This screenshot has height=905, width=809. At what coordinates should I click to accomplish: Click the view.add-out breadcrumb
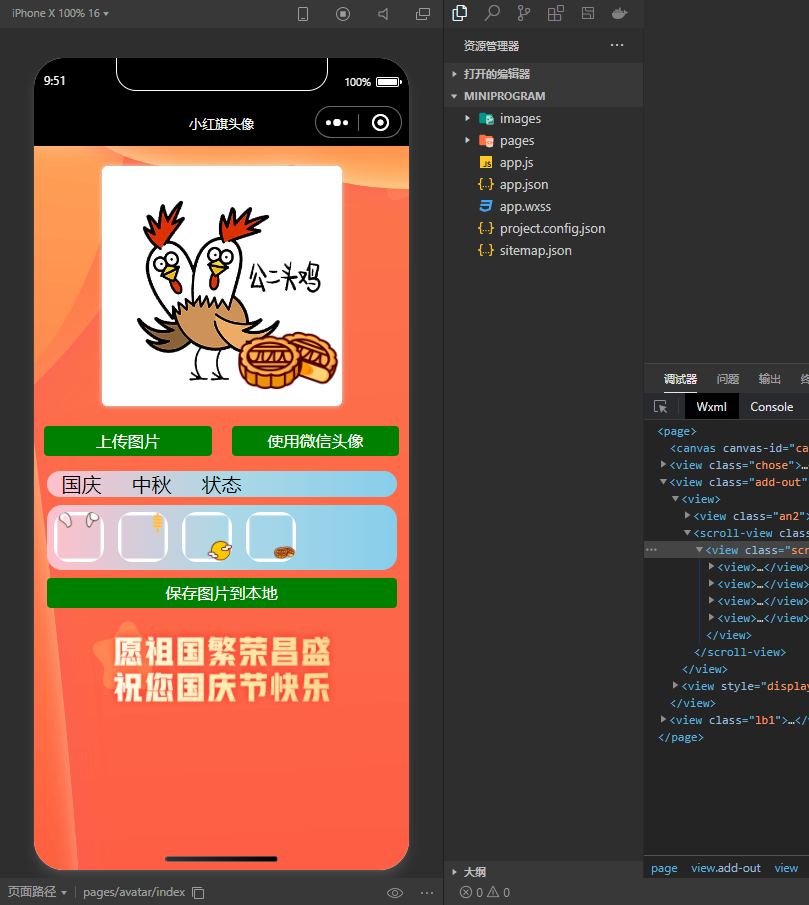(x=725, y=869)
